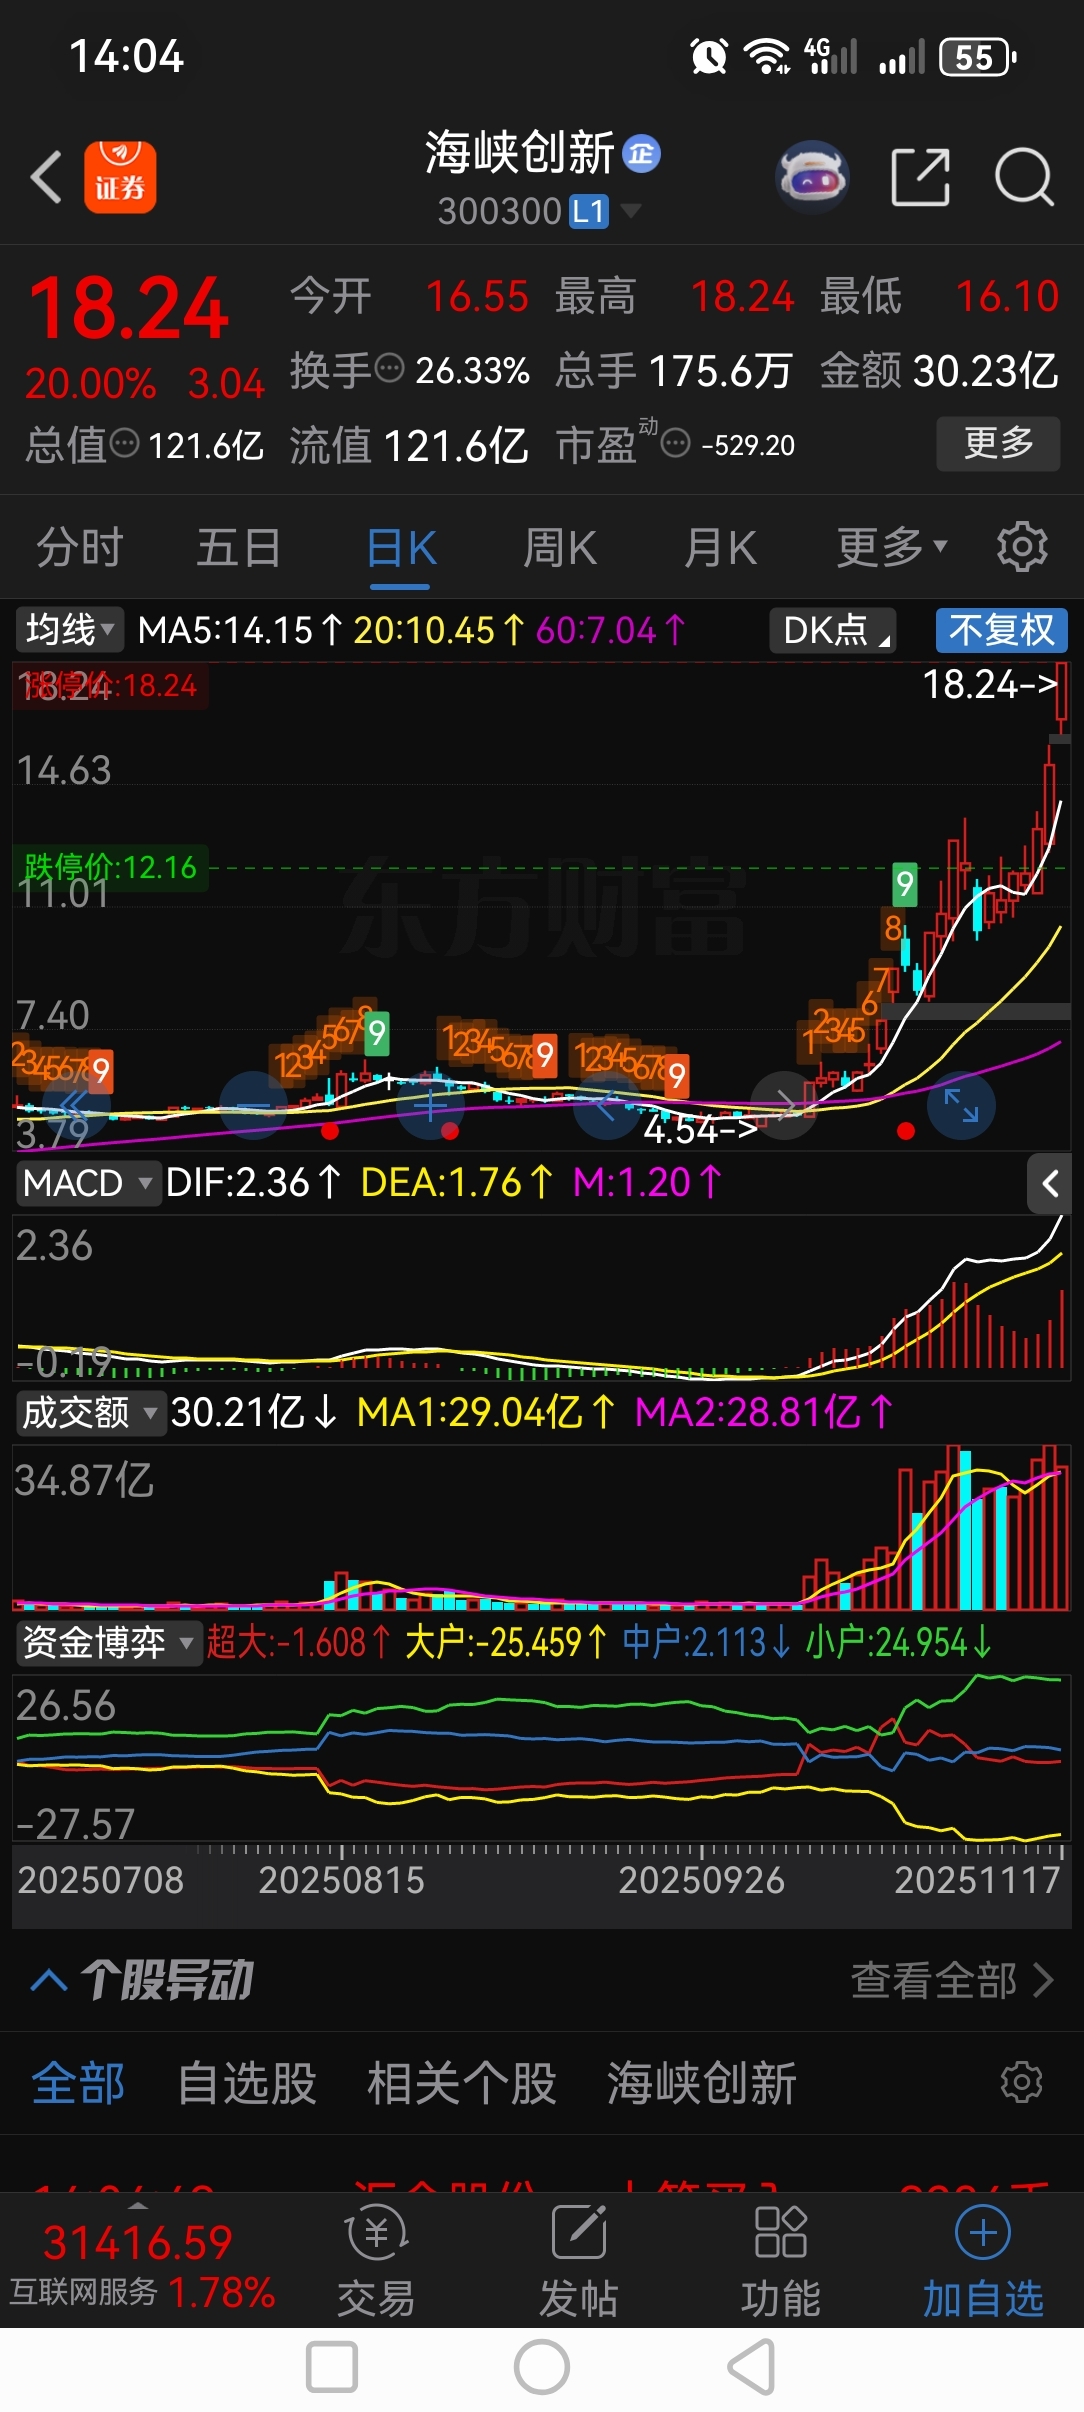1084x2412 pixels.
Task: Tap the share icon
Action: tap(920, 177)
